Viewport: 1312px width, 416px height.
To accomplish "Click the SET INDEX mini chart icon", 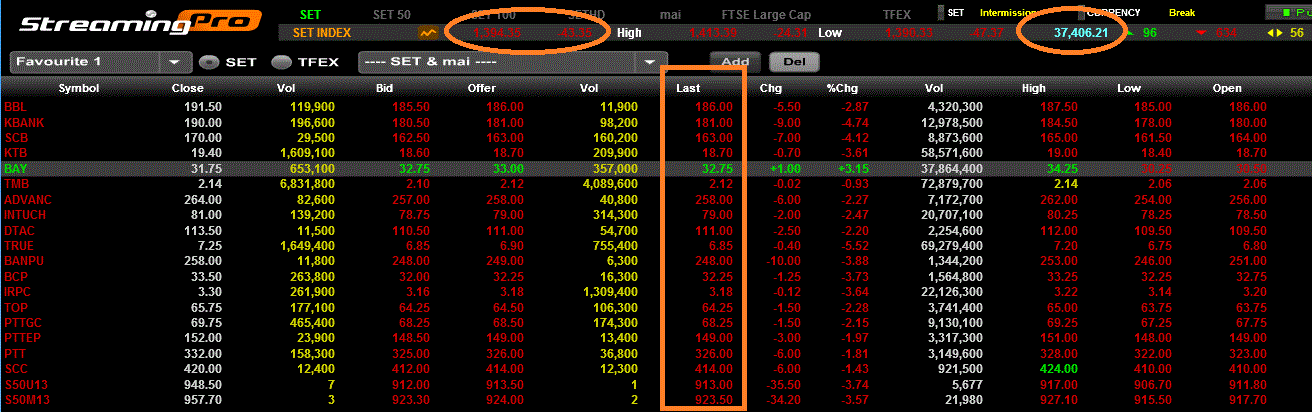I will tap(428, 33).
